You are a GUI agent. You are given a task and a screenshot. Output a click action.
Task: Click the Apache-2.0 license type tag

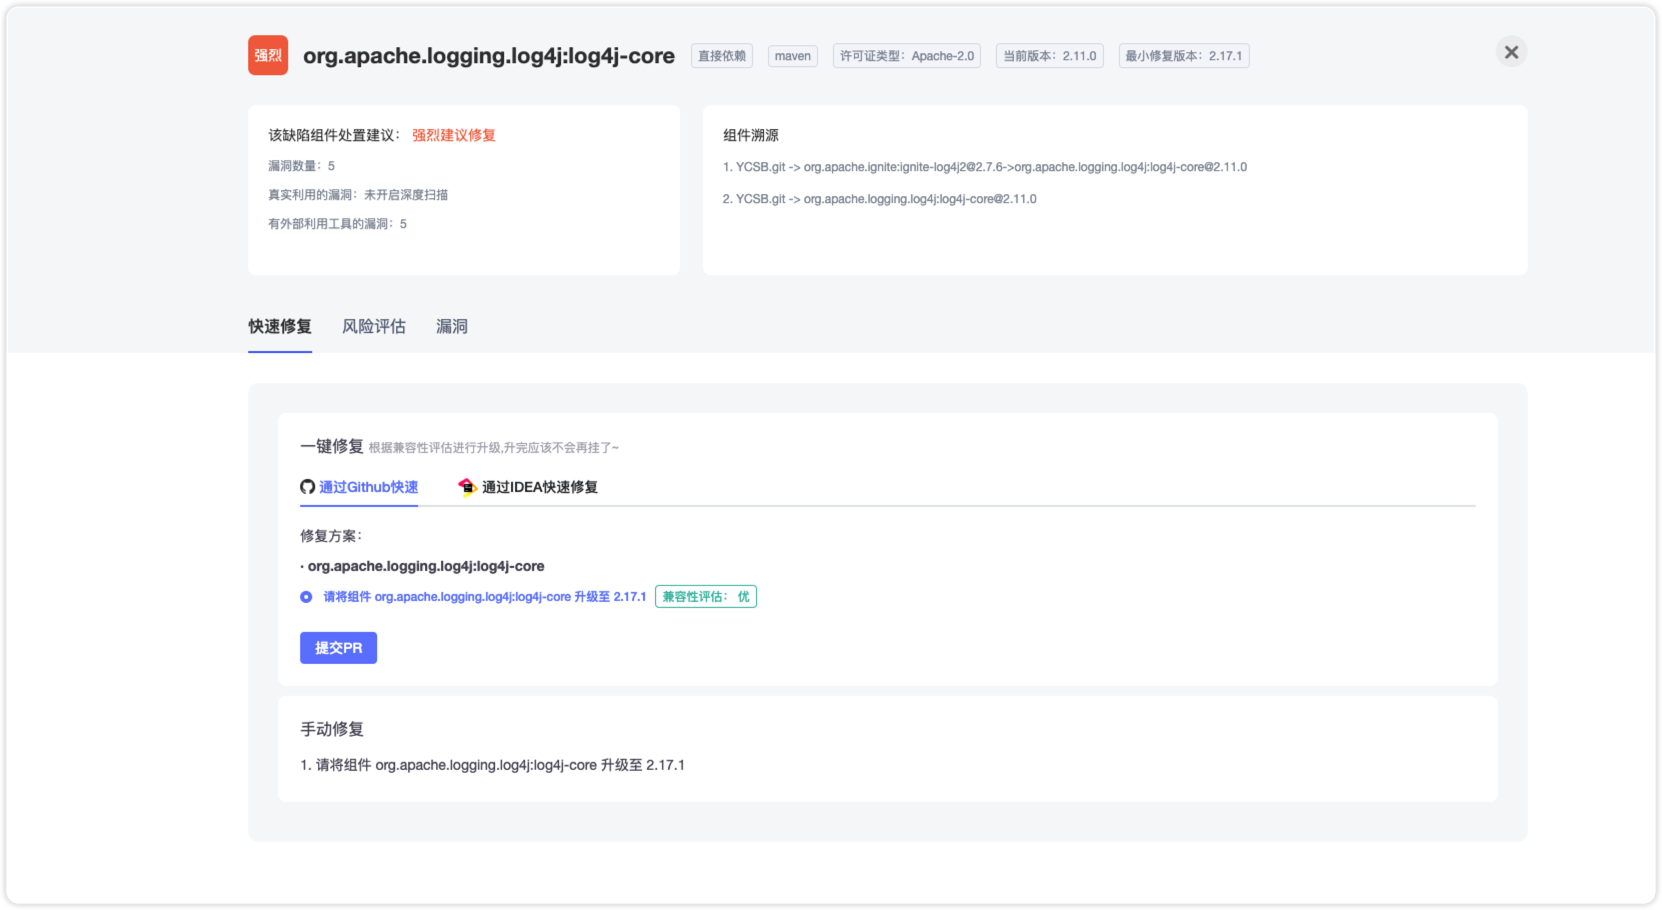(x=907, y=56)
